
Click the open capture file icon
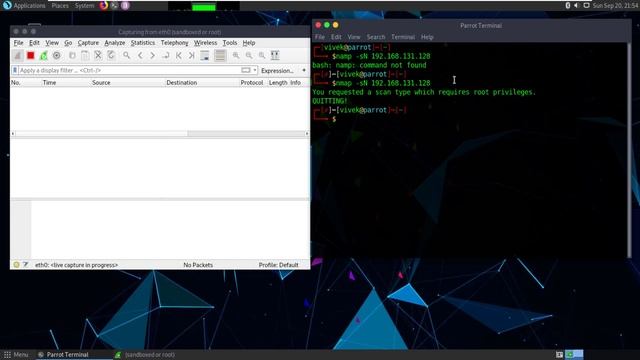(x=72, y=56)
